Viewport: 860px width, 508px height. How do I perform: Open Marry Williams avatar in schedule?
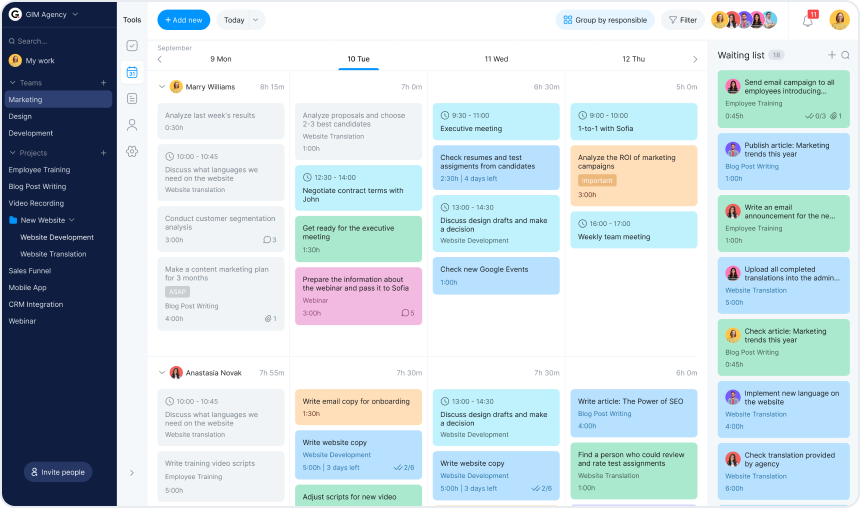176,87
